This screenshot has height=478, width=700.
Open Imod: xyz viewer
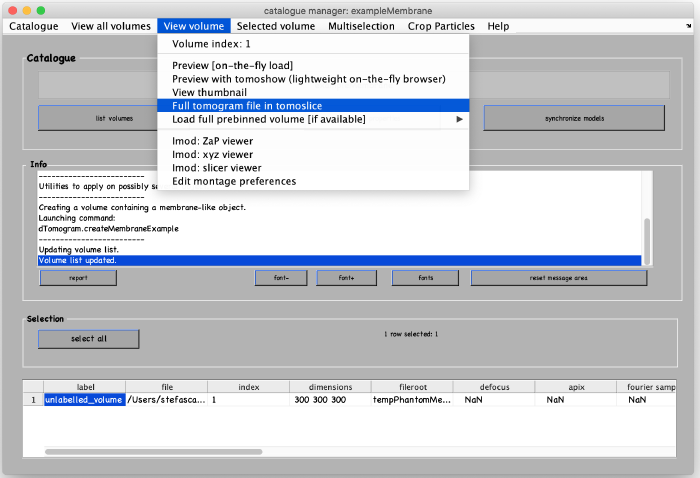click(x=313, y=154)
